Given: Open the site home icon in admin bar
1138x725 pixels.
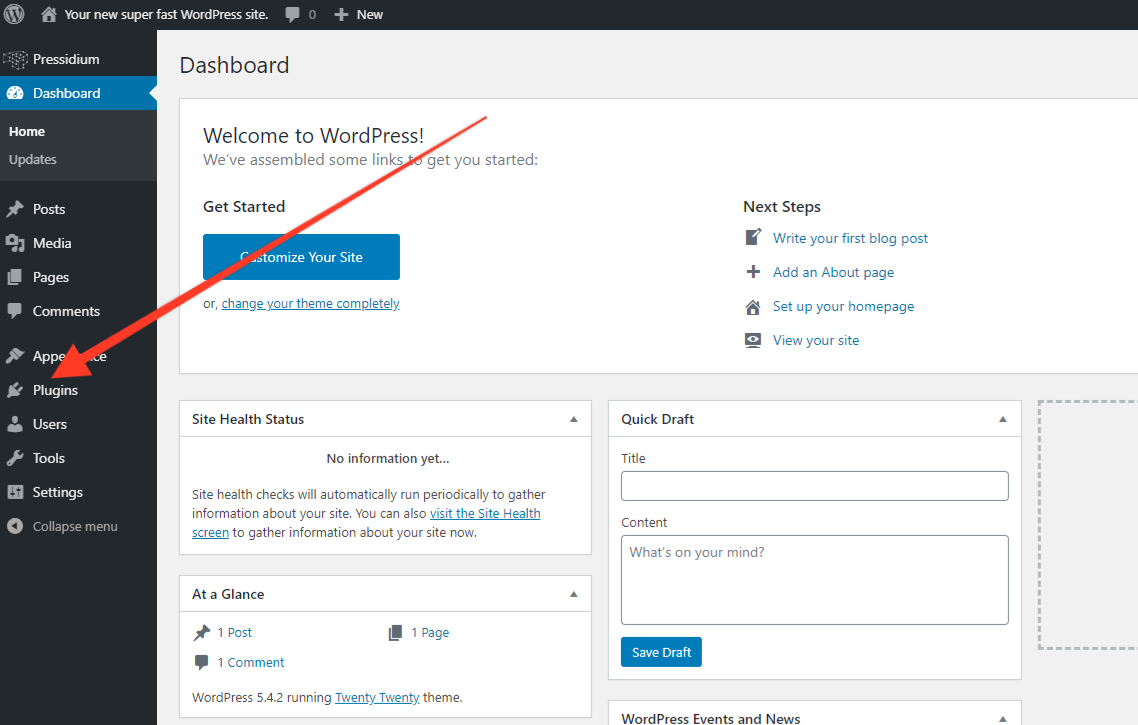Looking at the screenshot, I should click(x=49, y=14).
